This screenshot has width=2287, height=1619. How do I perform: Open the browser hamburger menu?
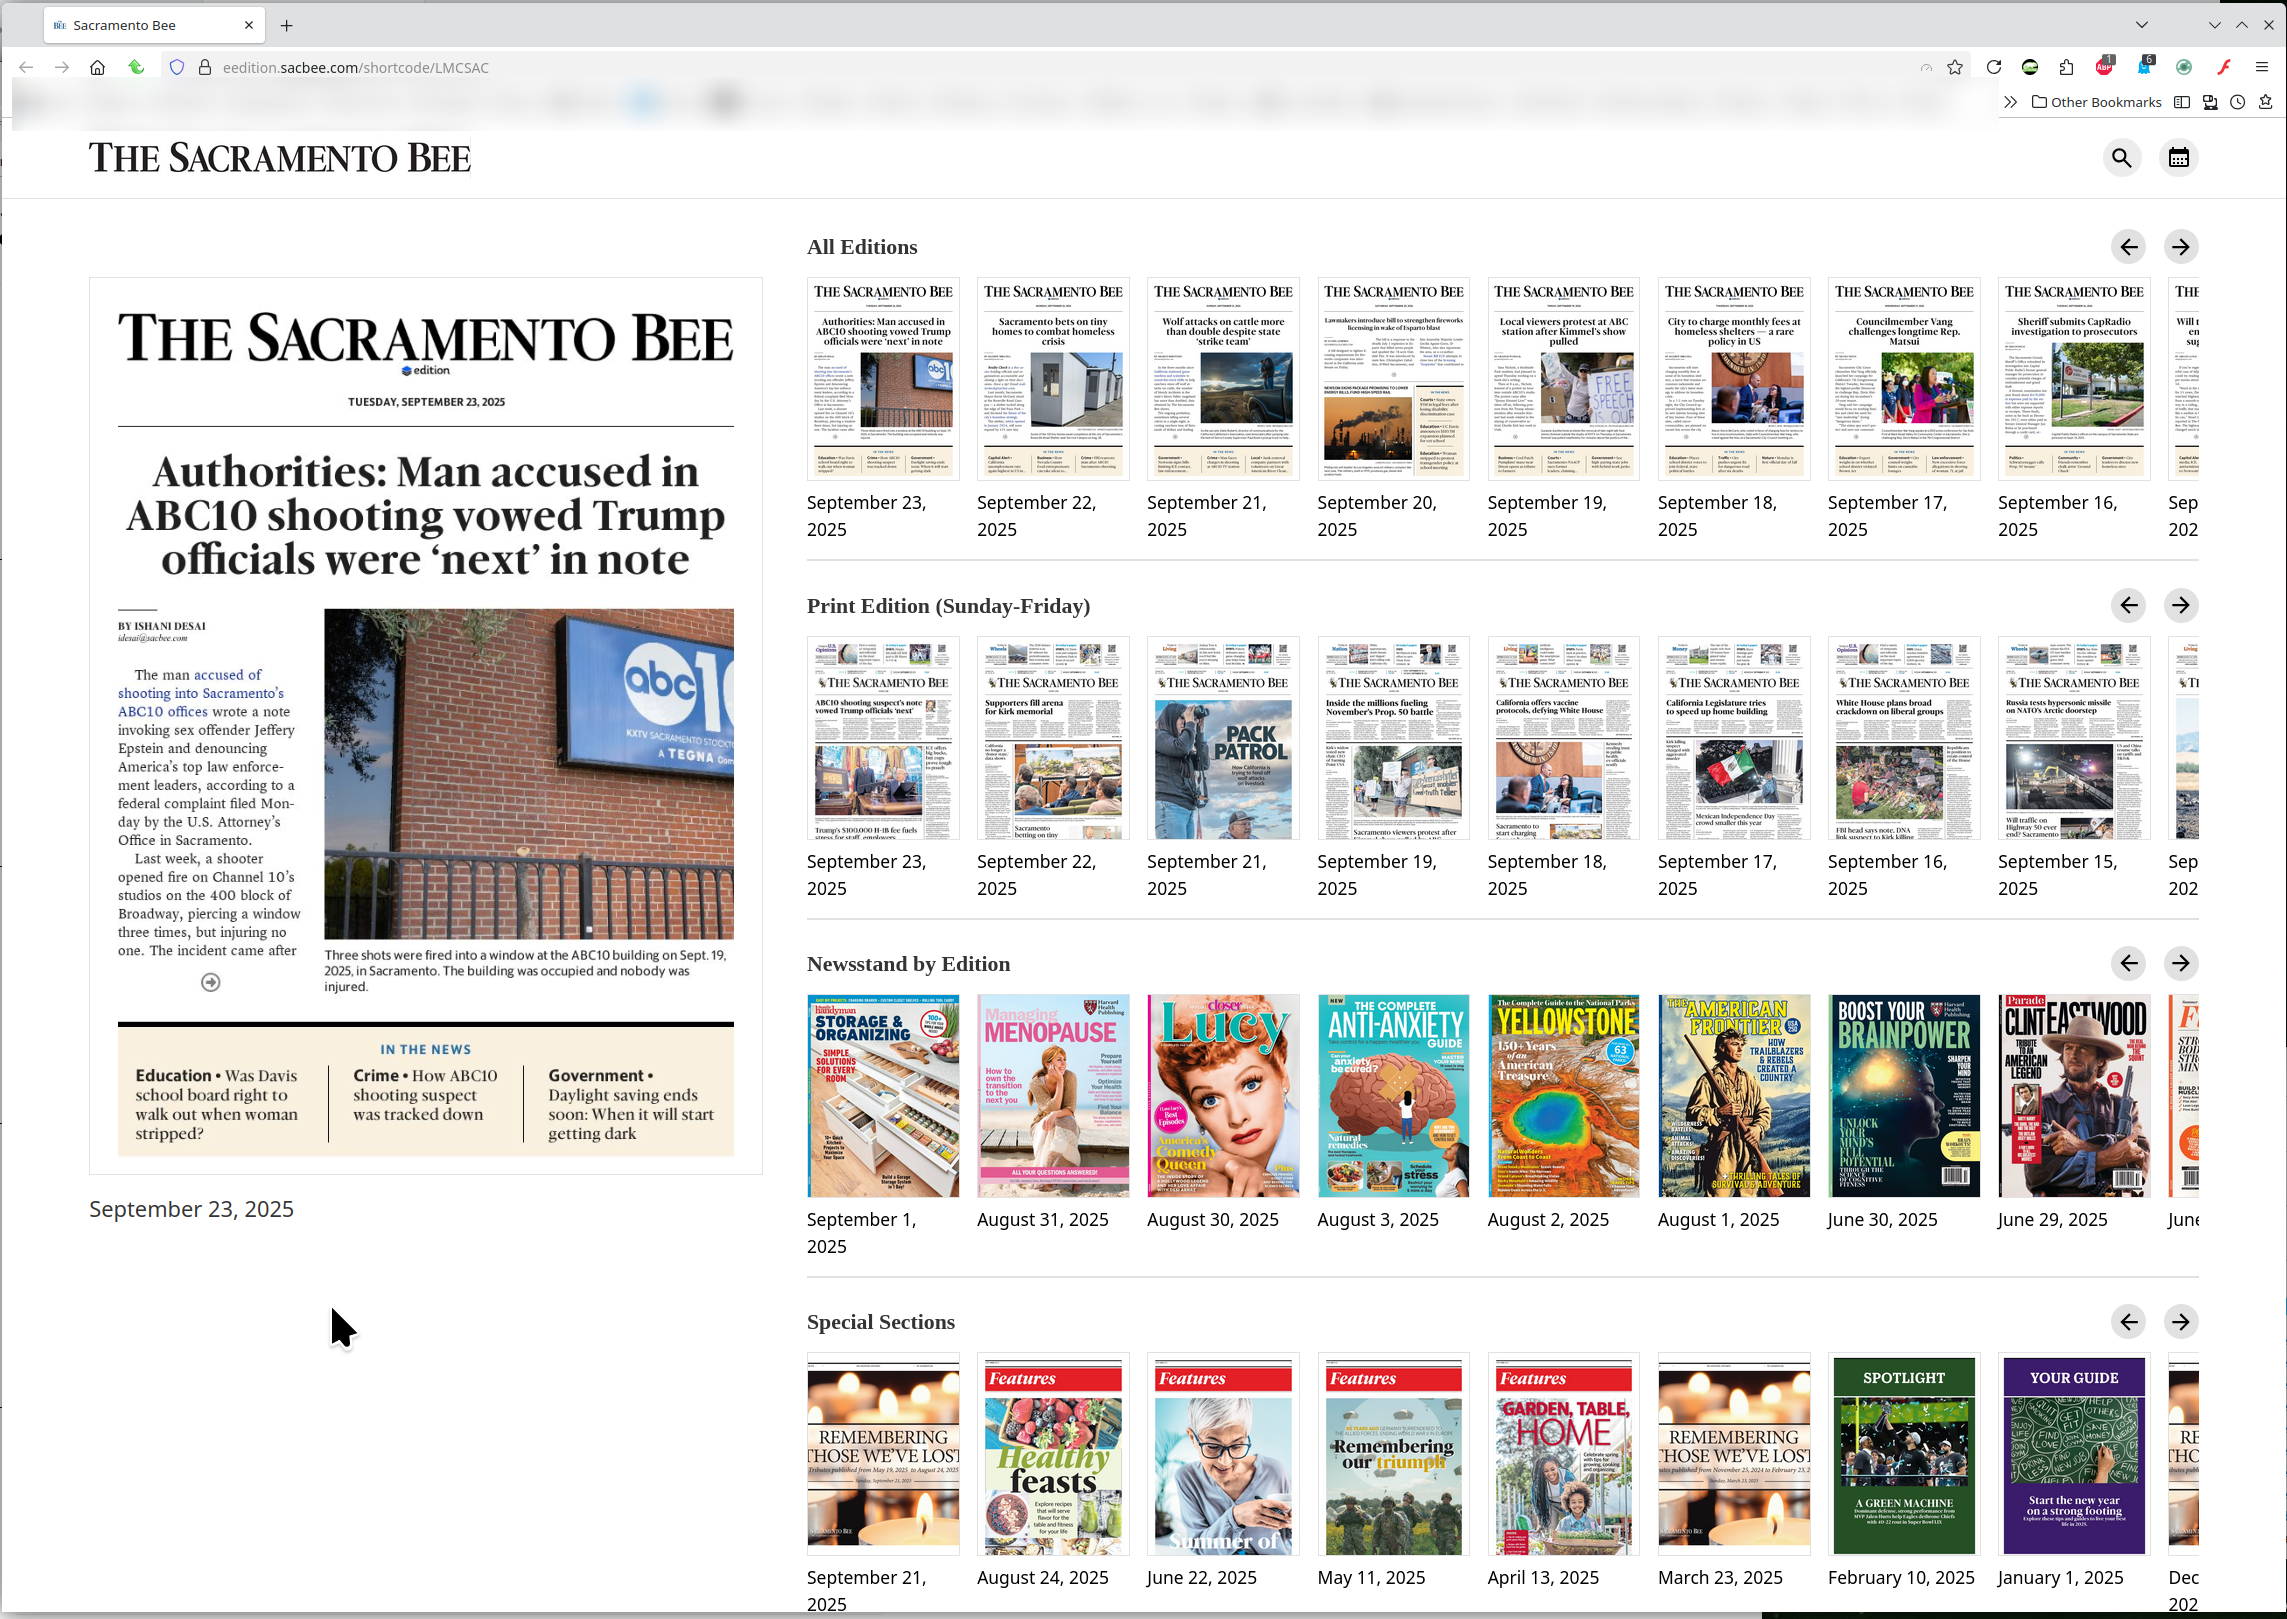[2261, 67]
